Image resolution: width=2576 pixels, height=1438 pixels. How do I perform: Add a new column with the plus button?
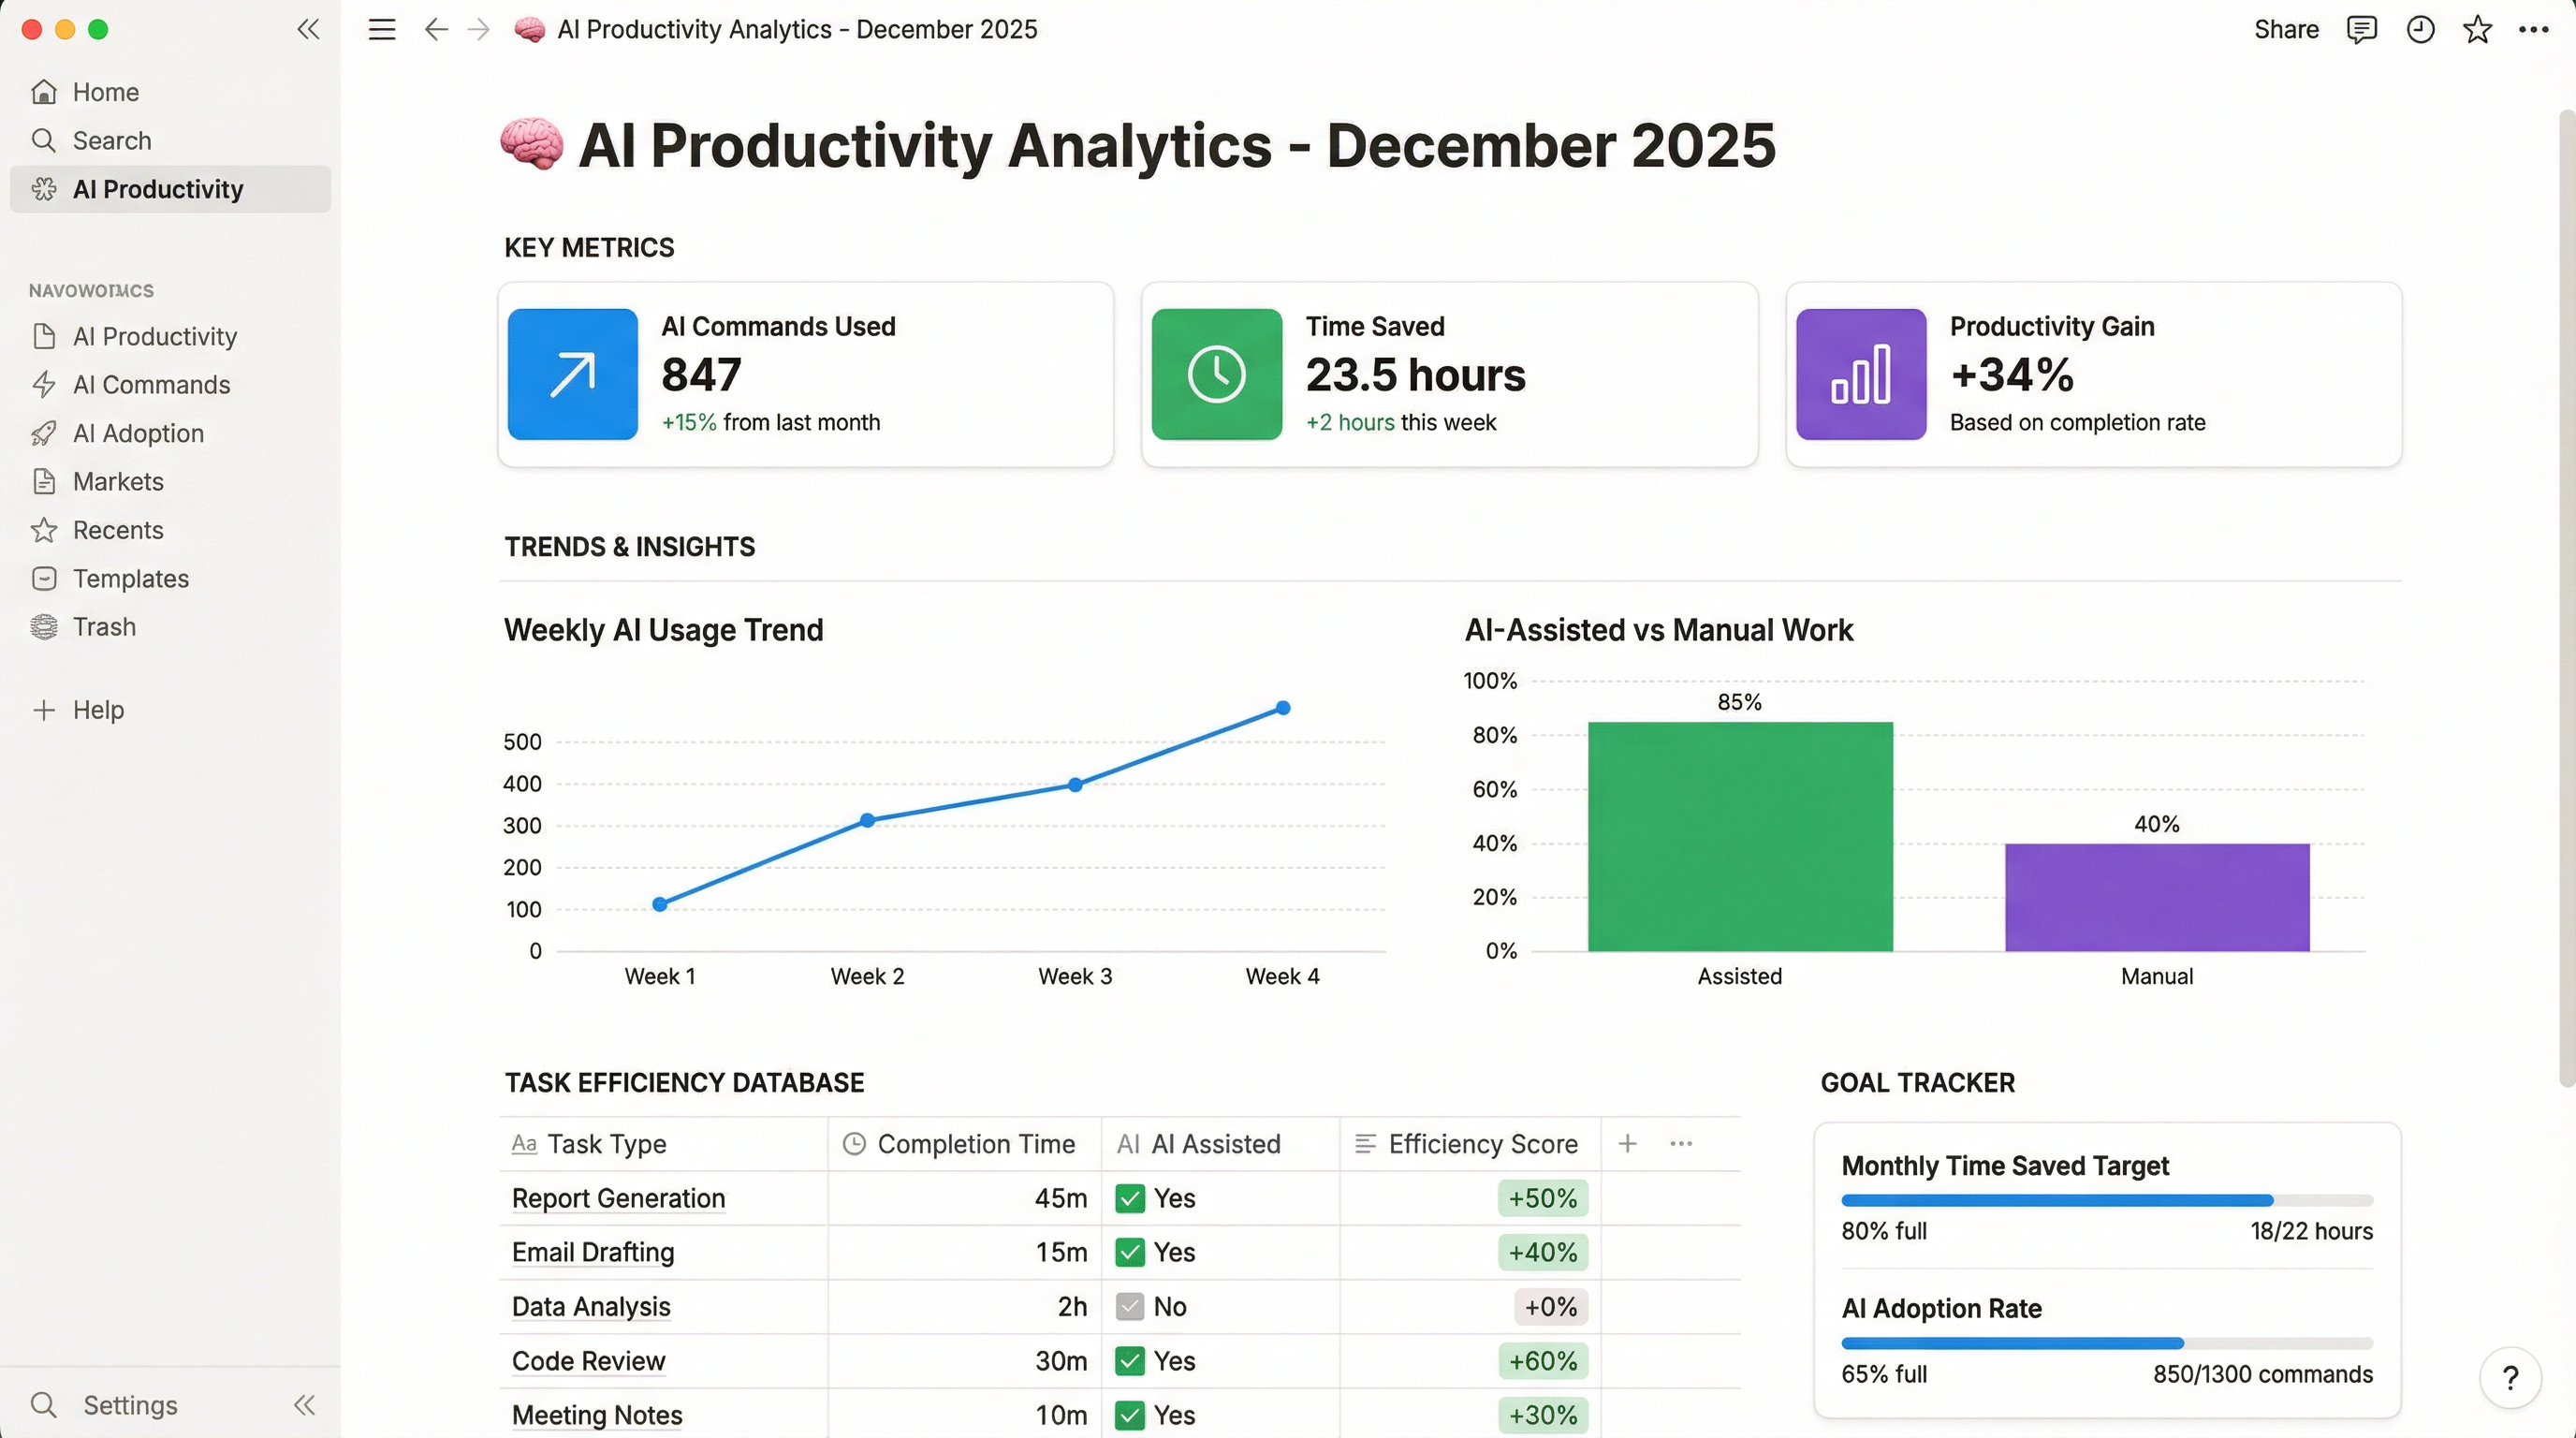(x=1628, y=1143)
